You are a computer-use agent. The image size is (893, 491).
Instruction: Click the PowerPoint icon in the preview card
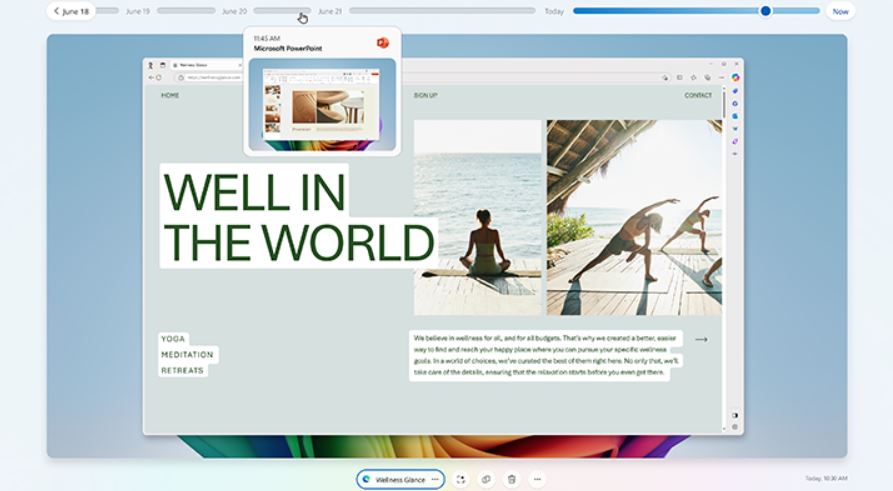point(382,42)
